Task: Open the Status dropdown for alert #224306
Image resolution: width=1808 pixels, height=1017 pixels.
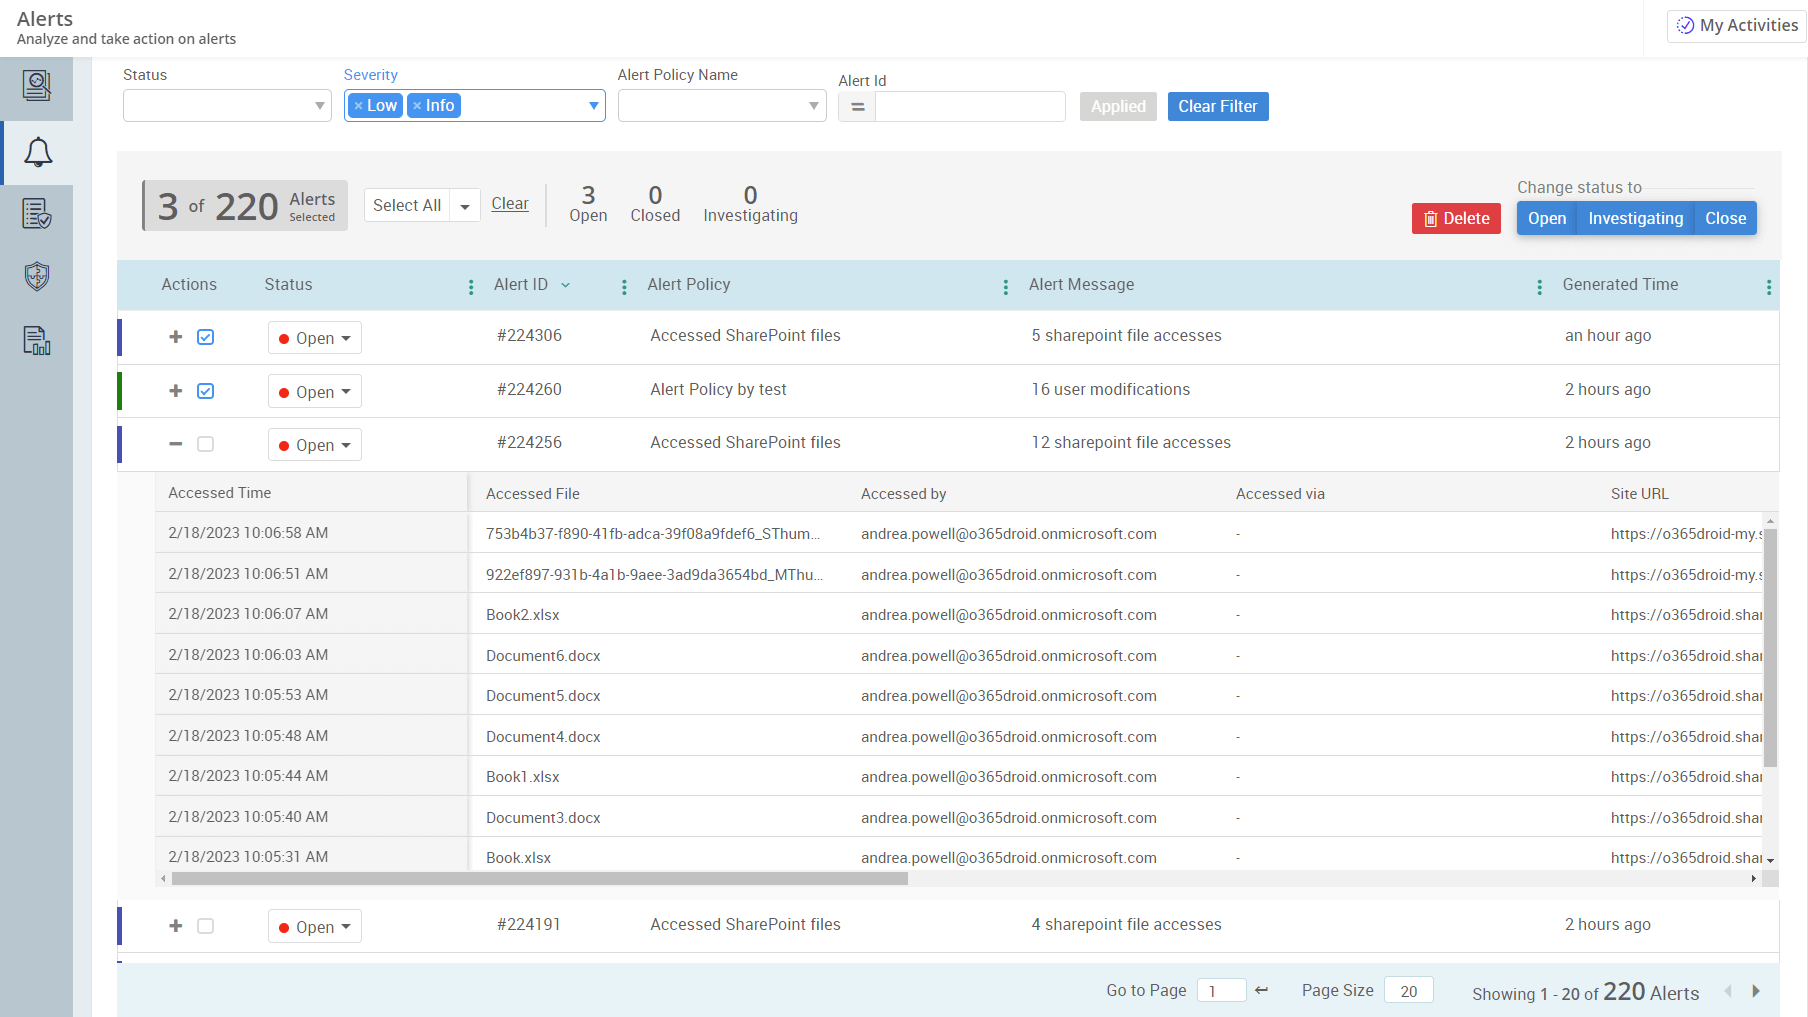Action: (314, 337)
